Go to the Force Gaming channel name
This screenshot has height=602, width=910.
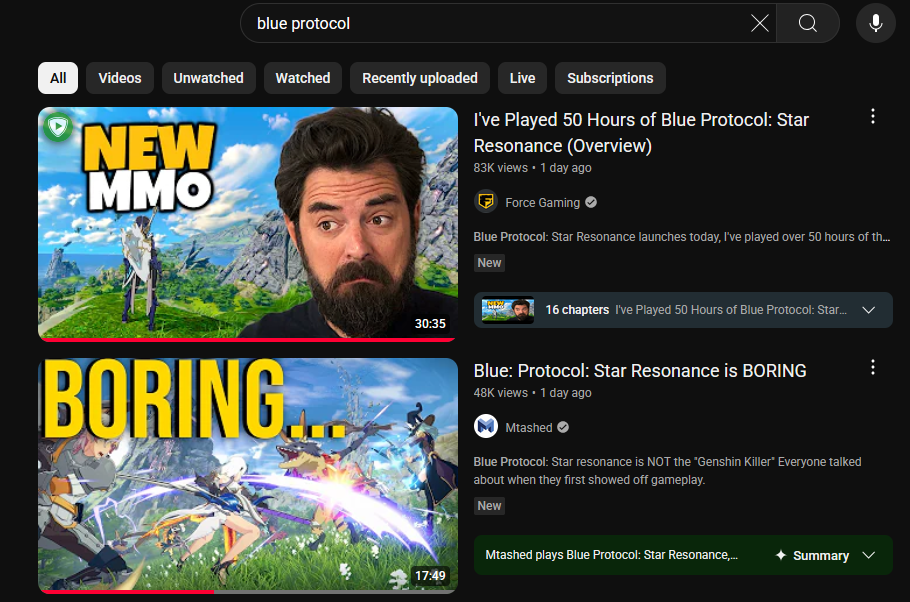pyautogui.click(x=542, y=203)
